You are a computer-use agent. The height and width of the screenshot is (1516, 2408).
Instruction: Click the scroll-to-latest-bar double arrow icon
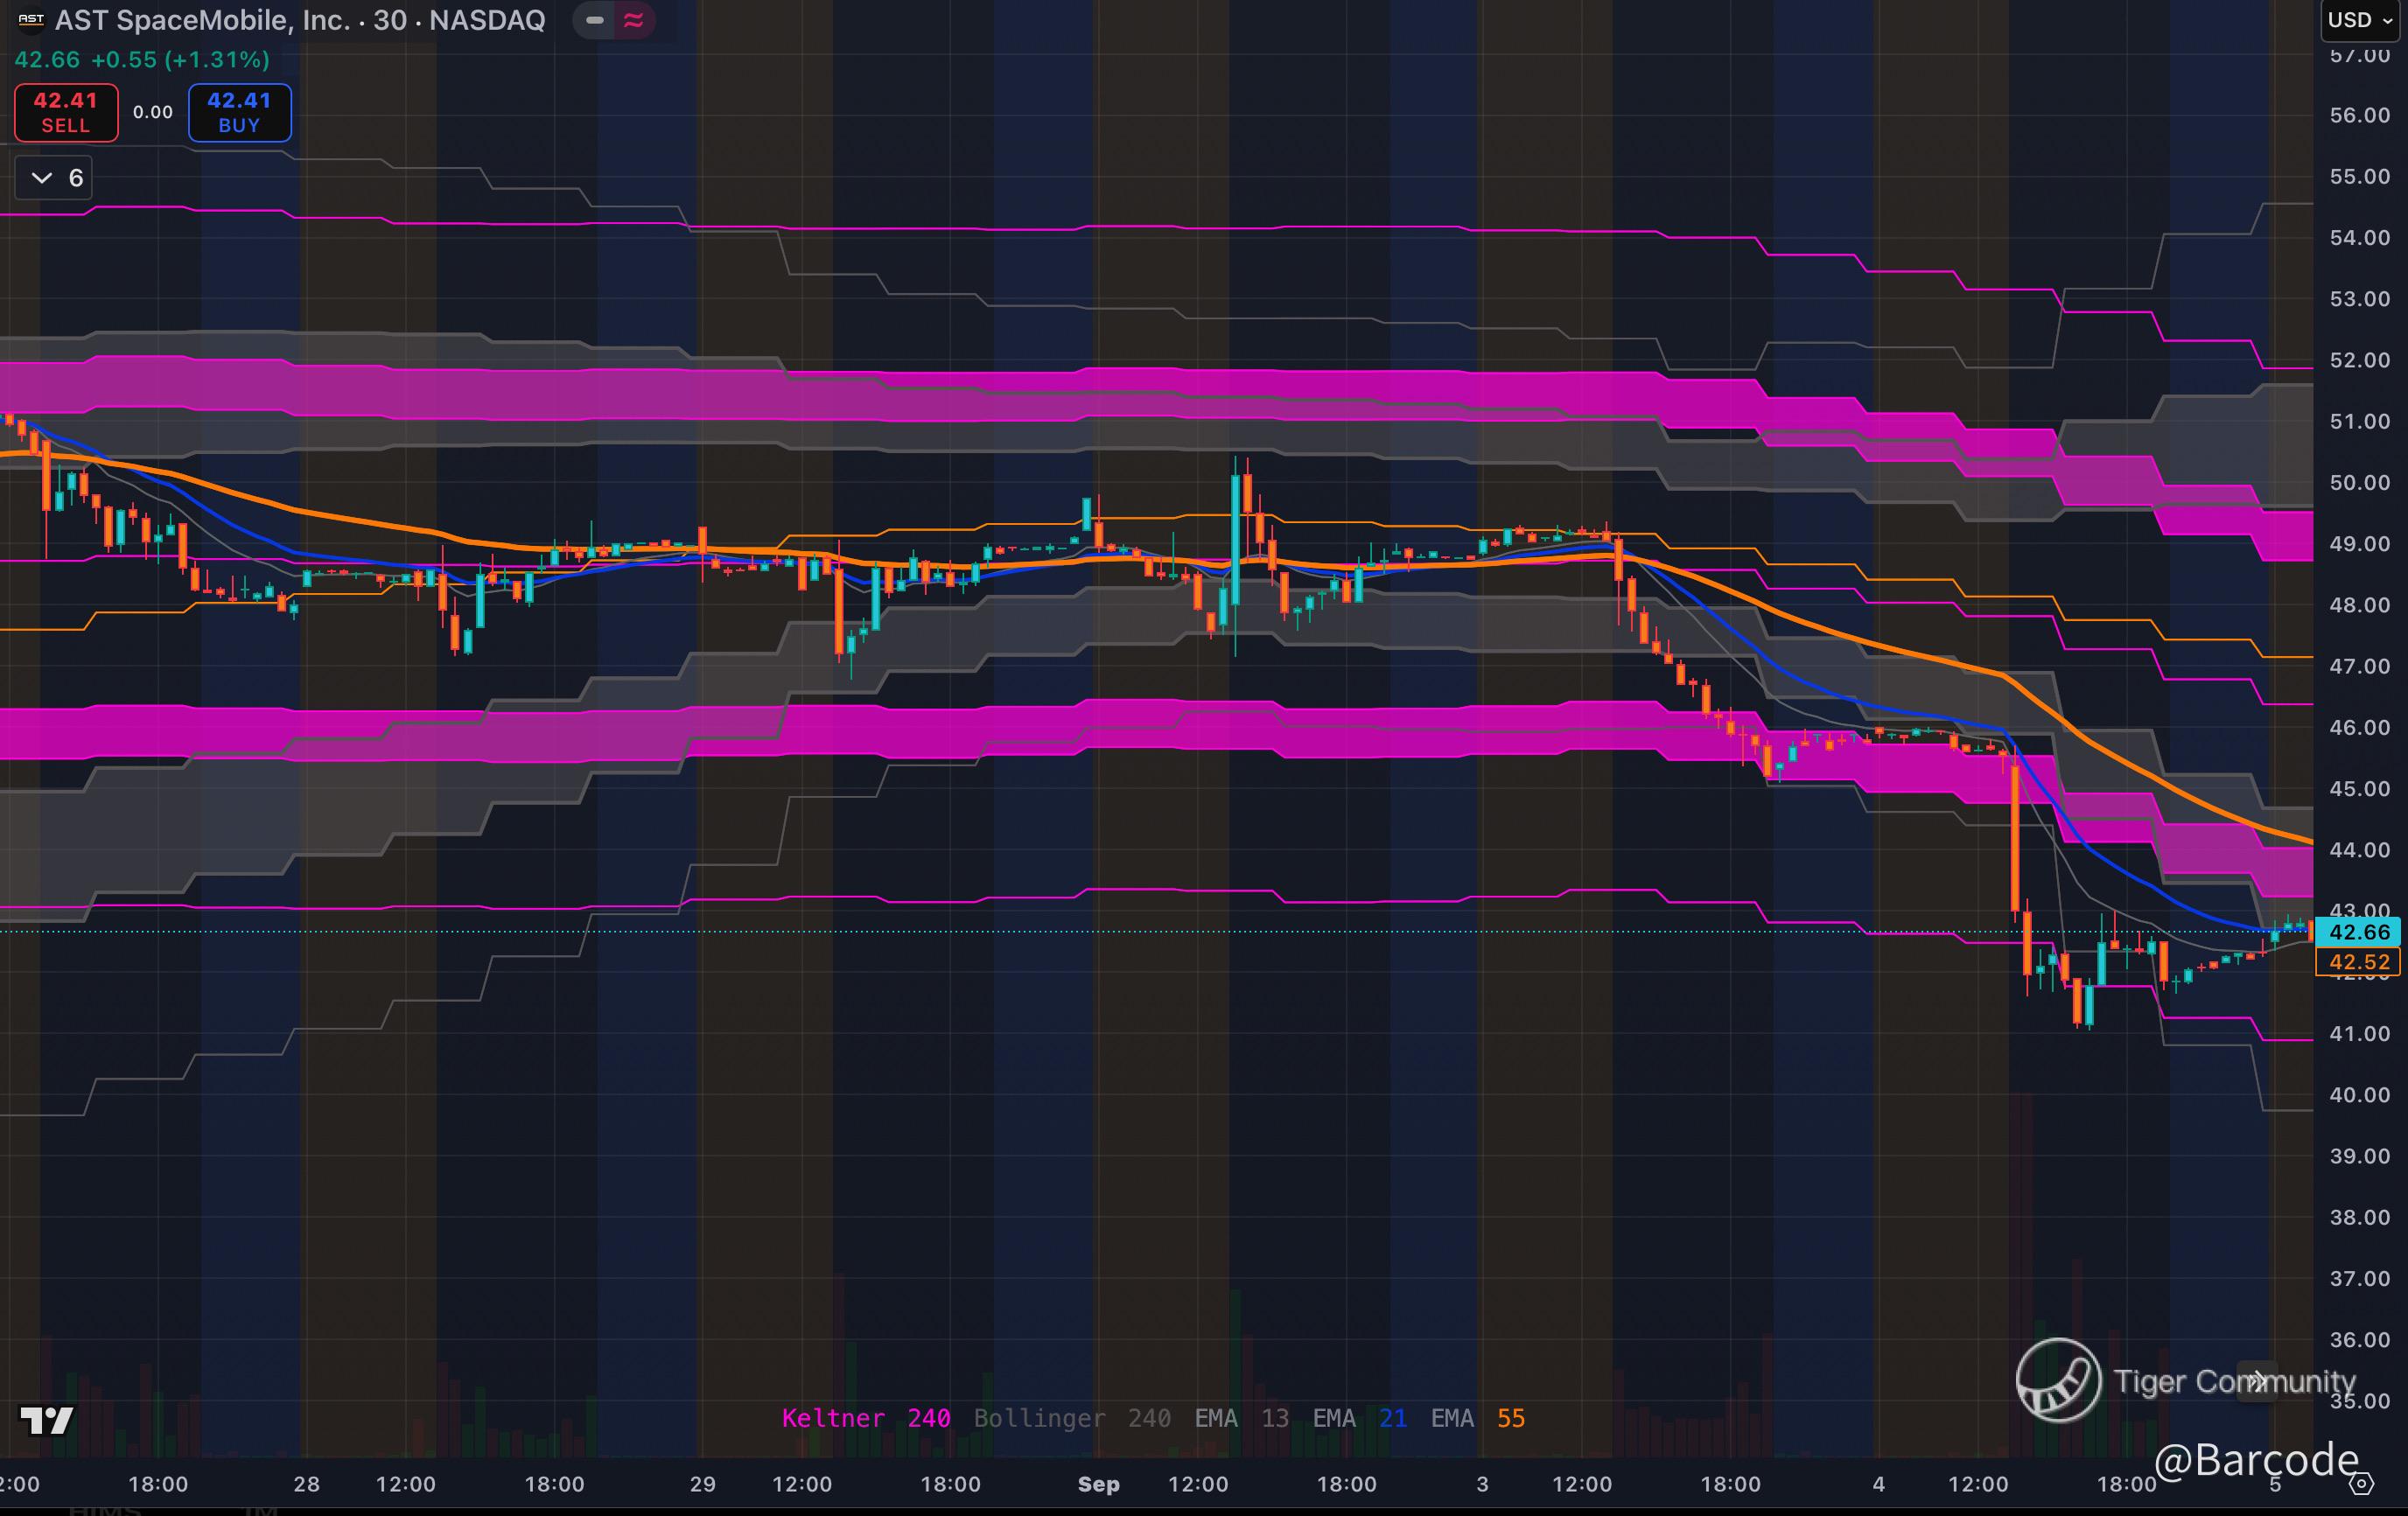(x=2257, y=1381)
